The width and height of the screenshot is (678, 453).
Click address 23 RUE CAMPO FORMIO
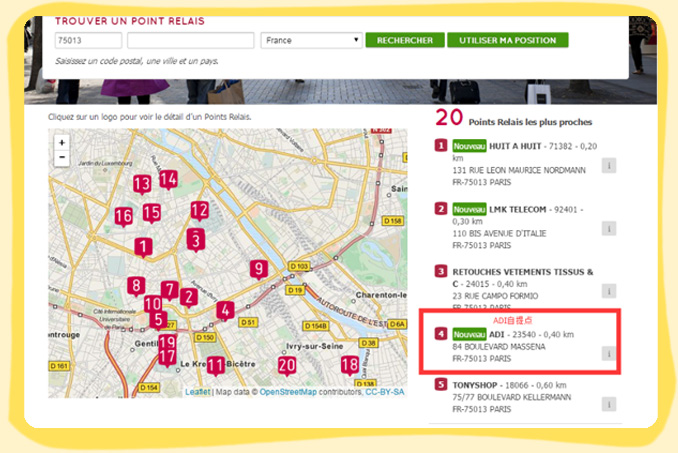pos(495,296)
